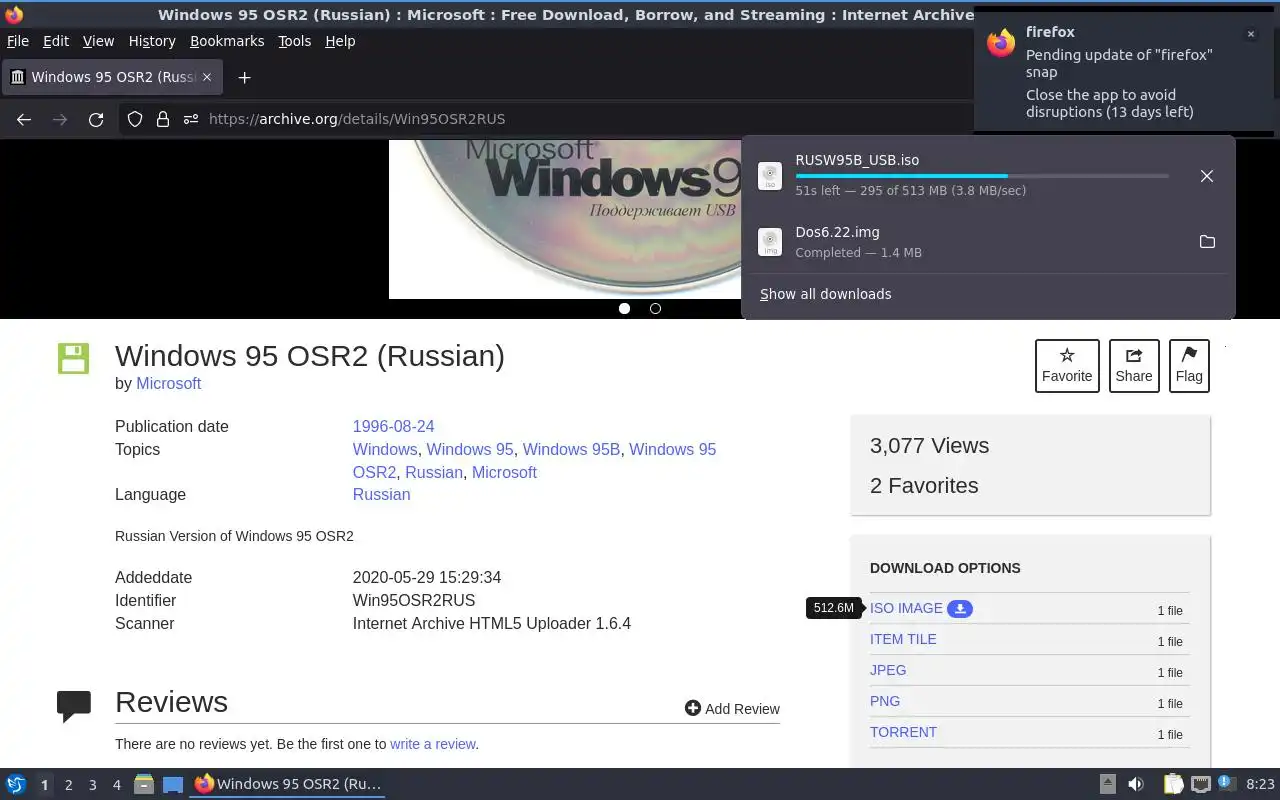Click the Favorite star button
1280x800 pixels.
coord(1067,365)
